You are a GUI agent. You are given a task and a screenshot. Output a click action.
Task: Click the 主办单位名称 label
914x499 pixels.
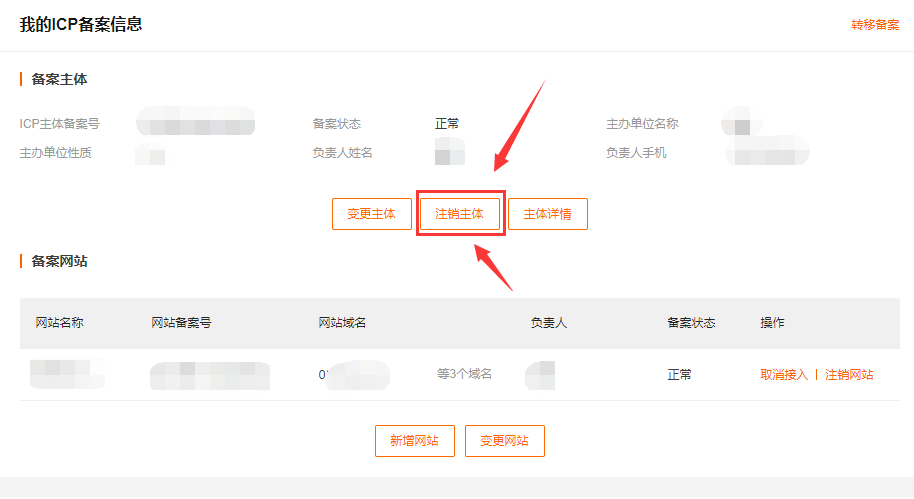[x=642, y=124]
